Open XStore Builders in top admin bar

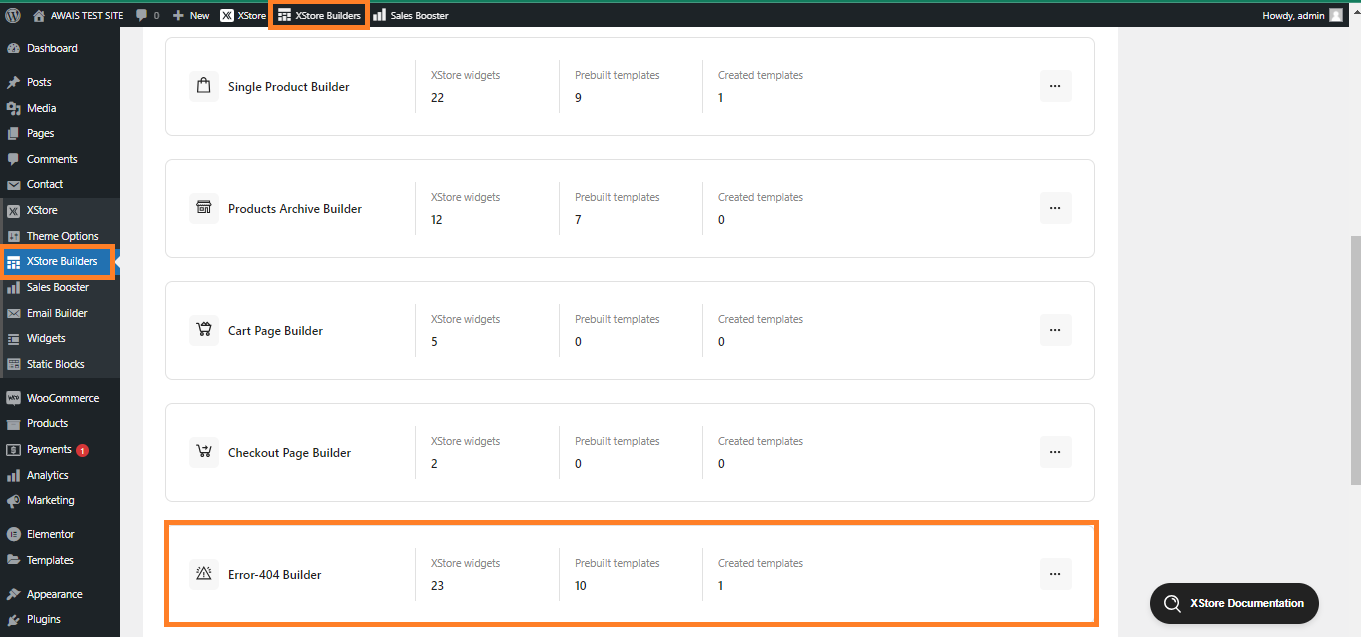pos(320,15)
